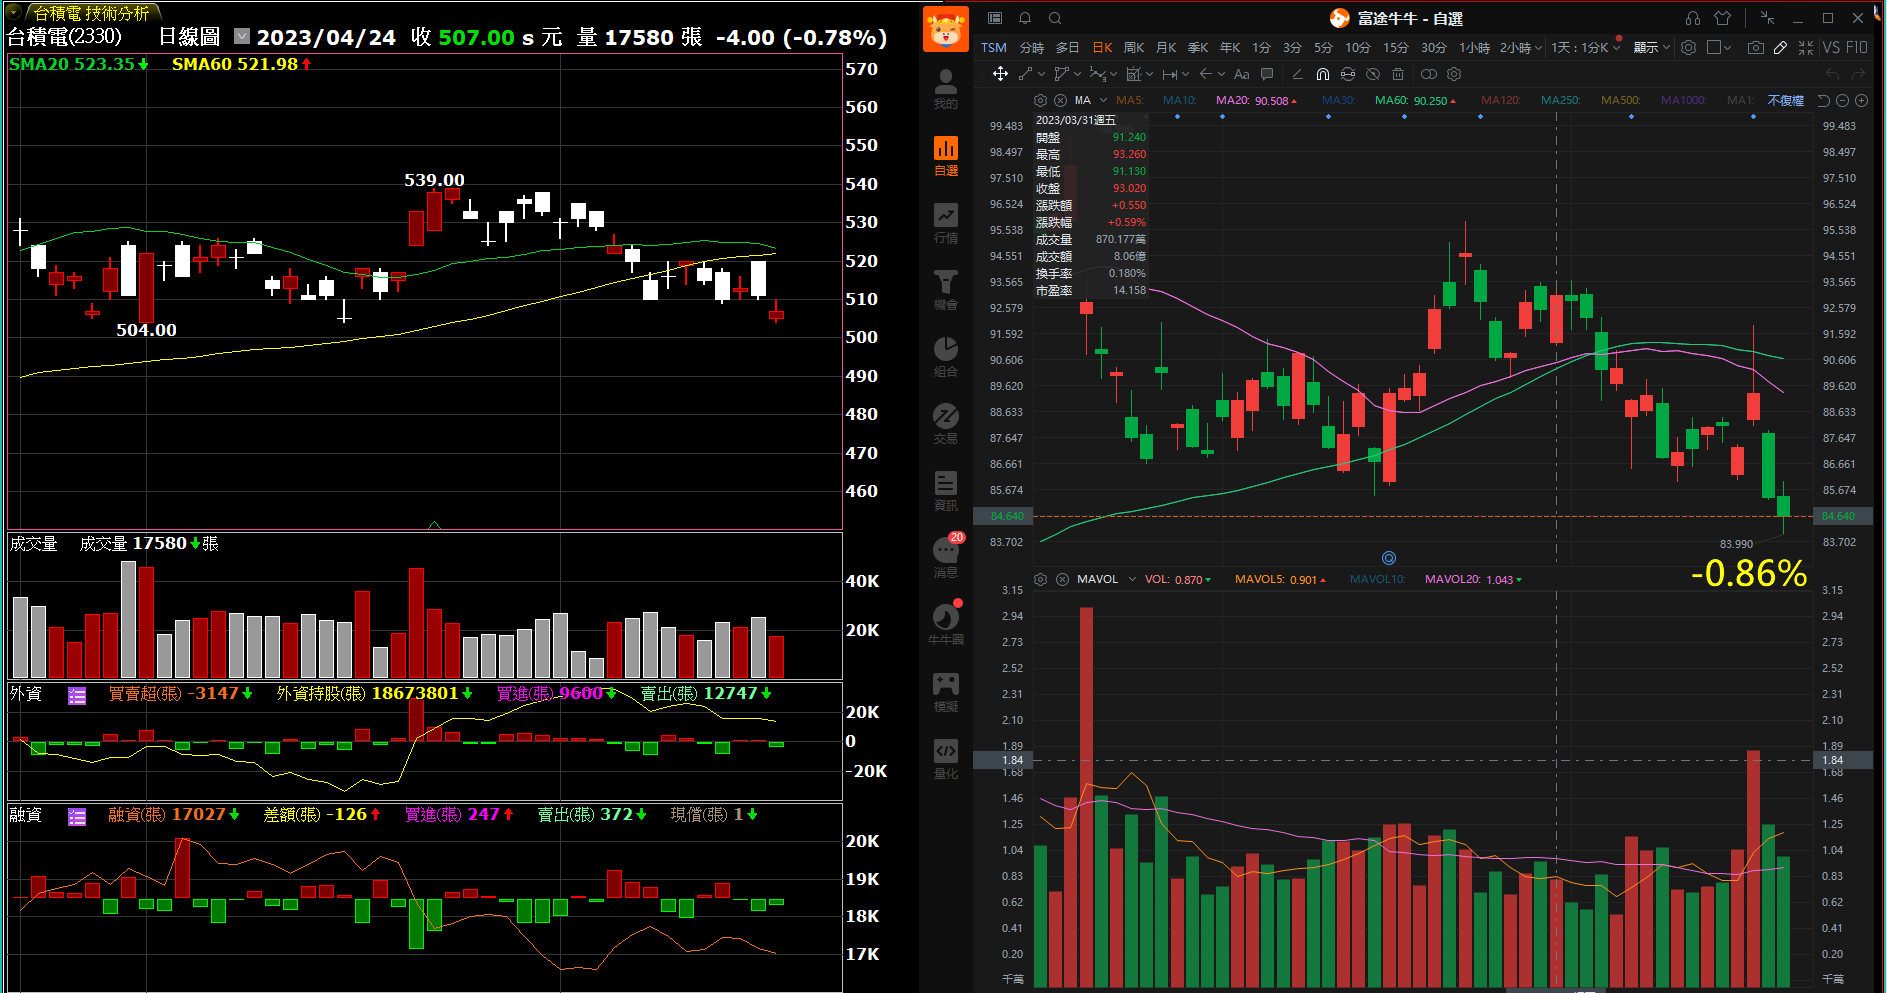
Task: Click the TSM ticker label
Action: pos(993,47)
